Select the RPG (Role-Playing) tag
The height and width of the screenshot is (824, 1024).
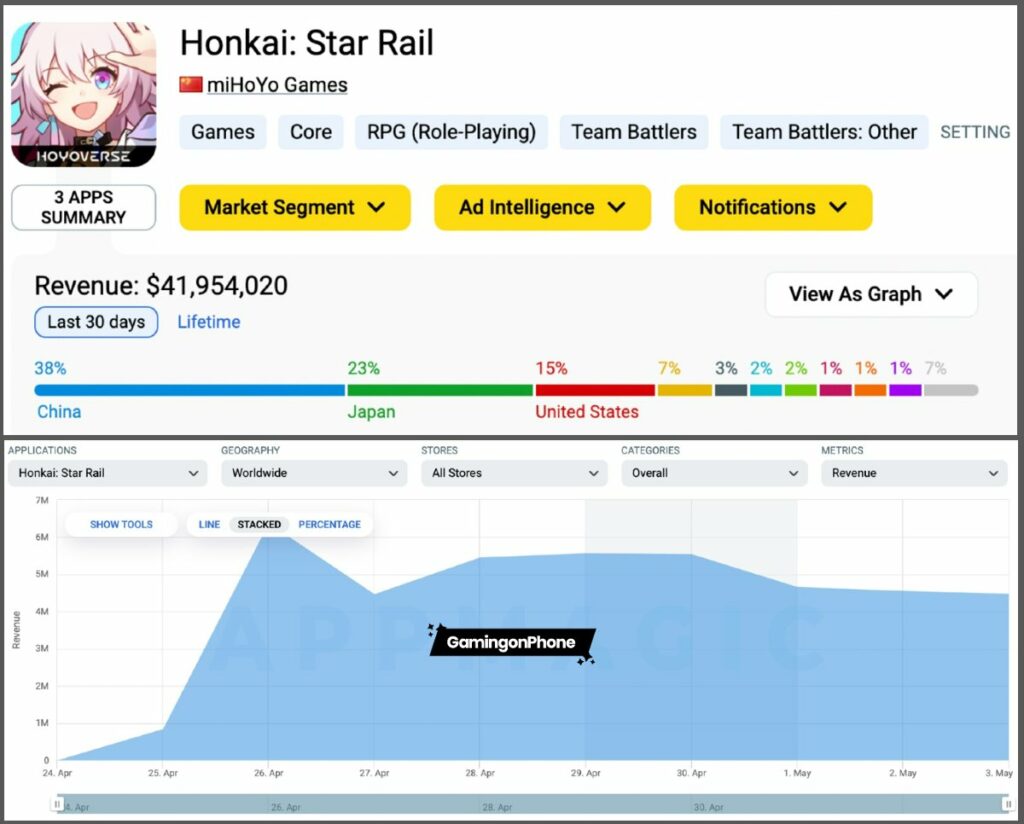click(x=451, y=132)
